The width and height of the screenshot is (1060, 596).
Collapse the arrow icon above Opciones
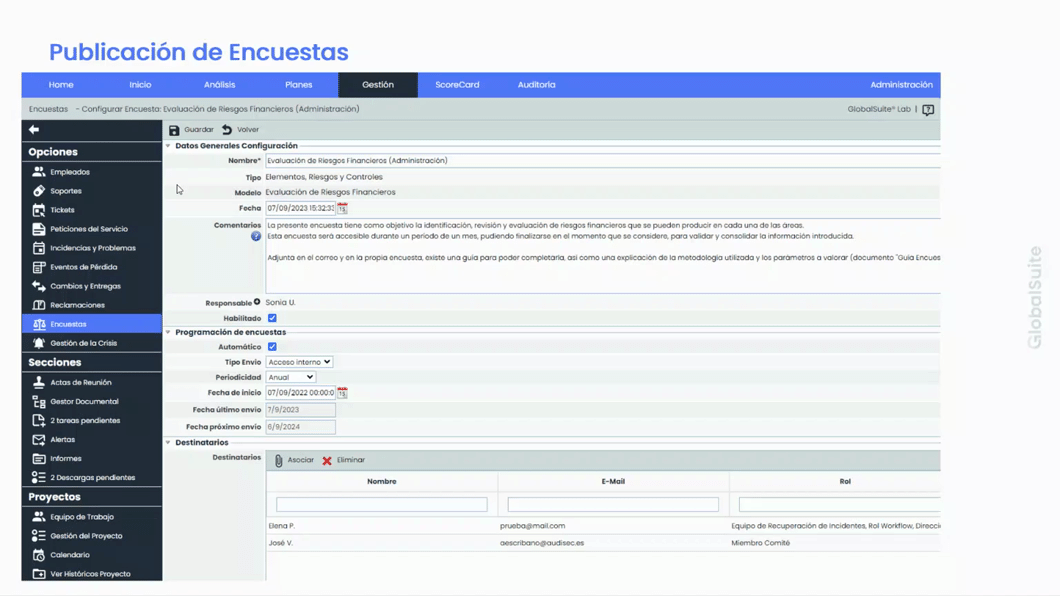tap(35, 129)
